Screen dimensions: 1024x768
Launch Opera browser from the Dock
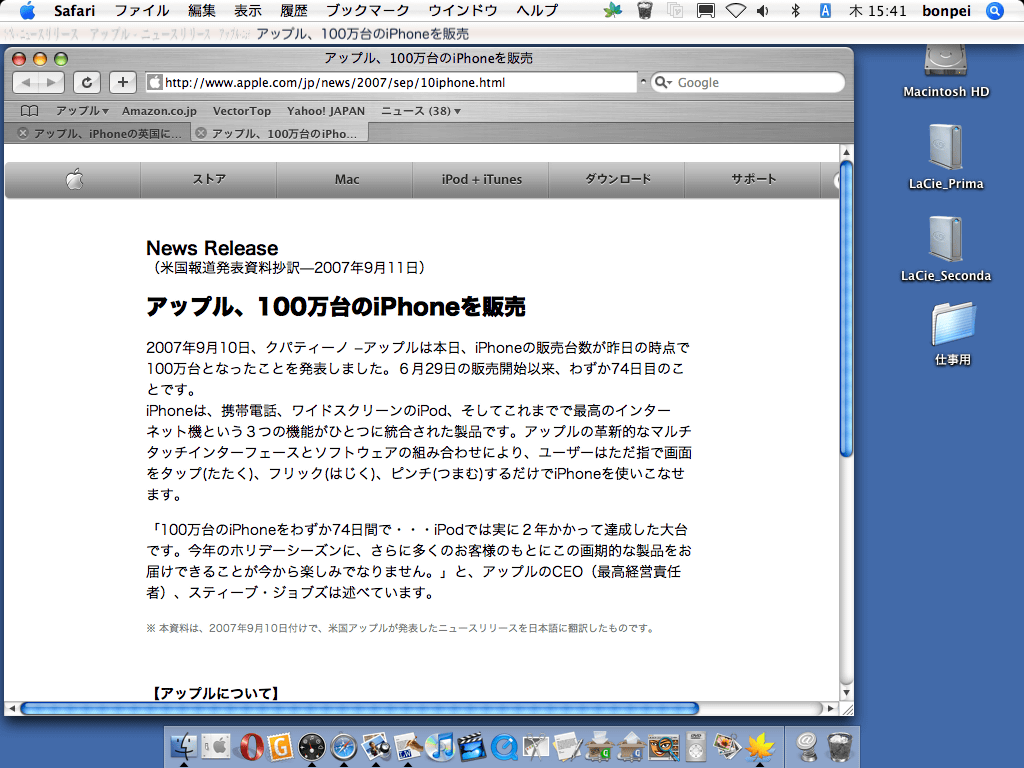click(251, 746)
